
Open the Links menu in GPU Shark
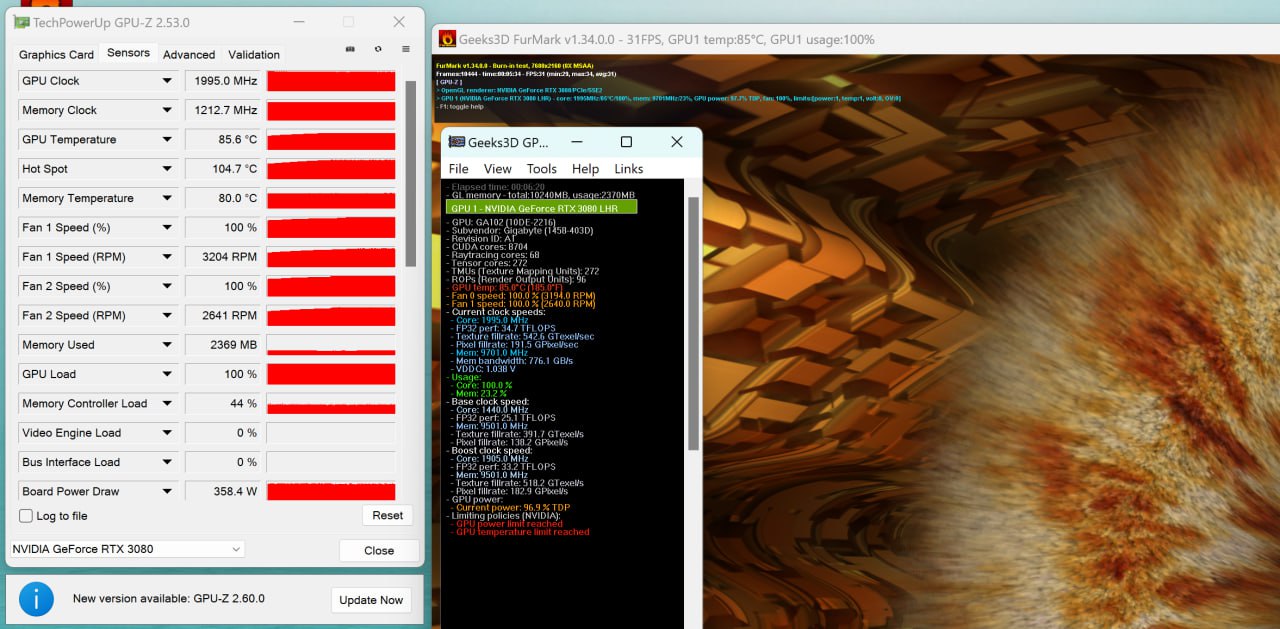629,169
